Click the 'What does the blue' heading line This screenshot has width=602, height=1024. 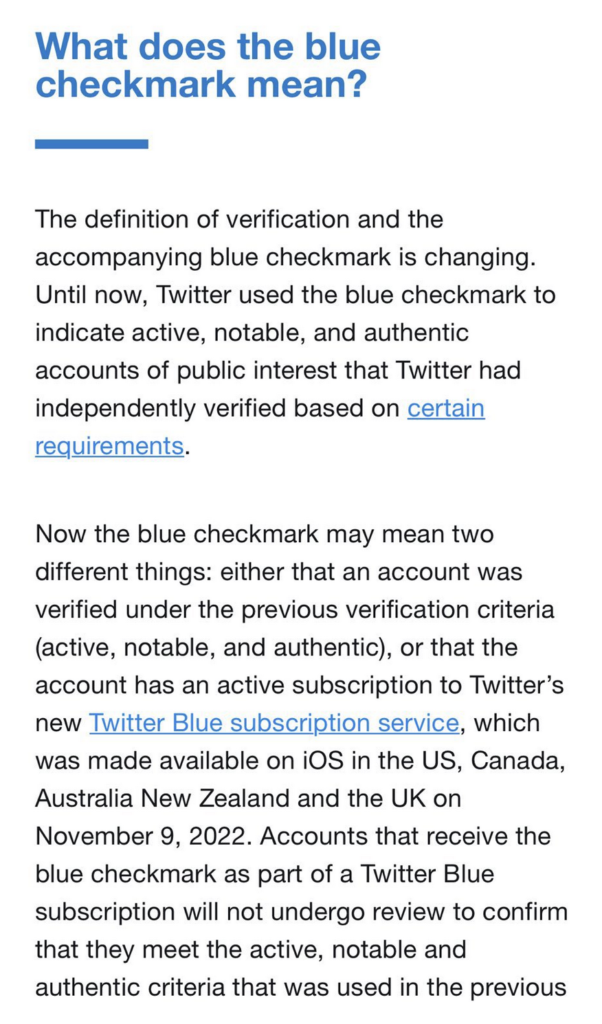tap(208, 46)
